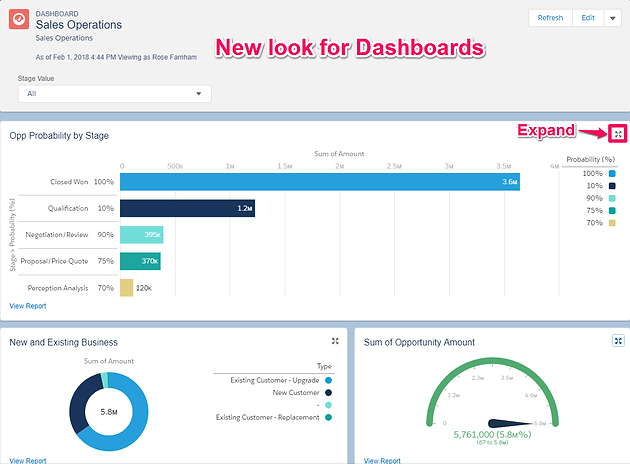This screenshot has width=630, height=464.
Task: View Report for New and Existing Business
Action: (x=28, y=460)
